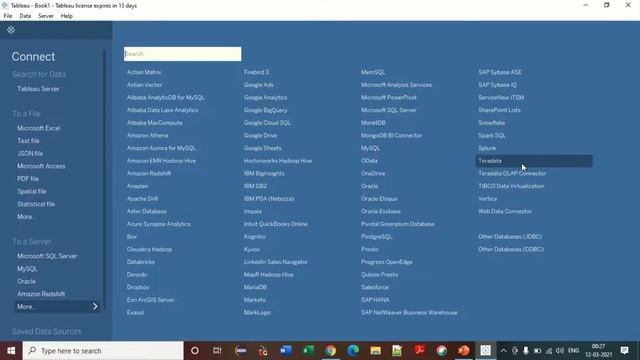Image resolution: width=640 pixels, height=360 pixels.
Task: Expand To a Server More connectors arrow
Action: click(95, 307)
